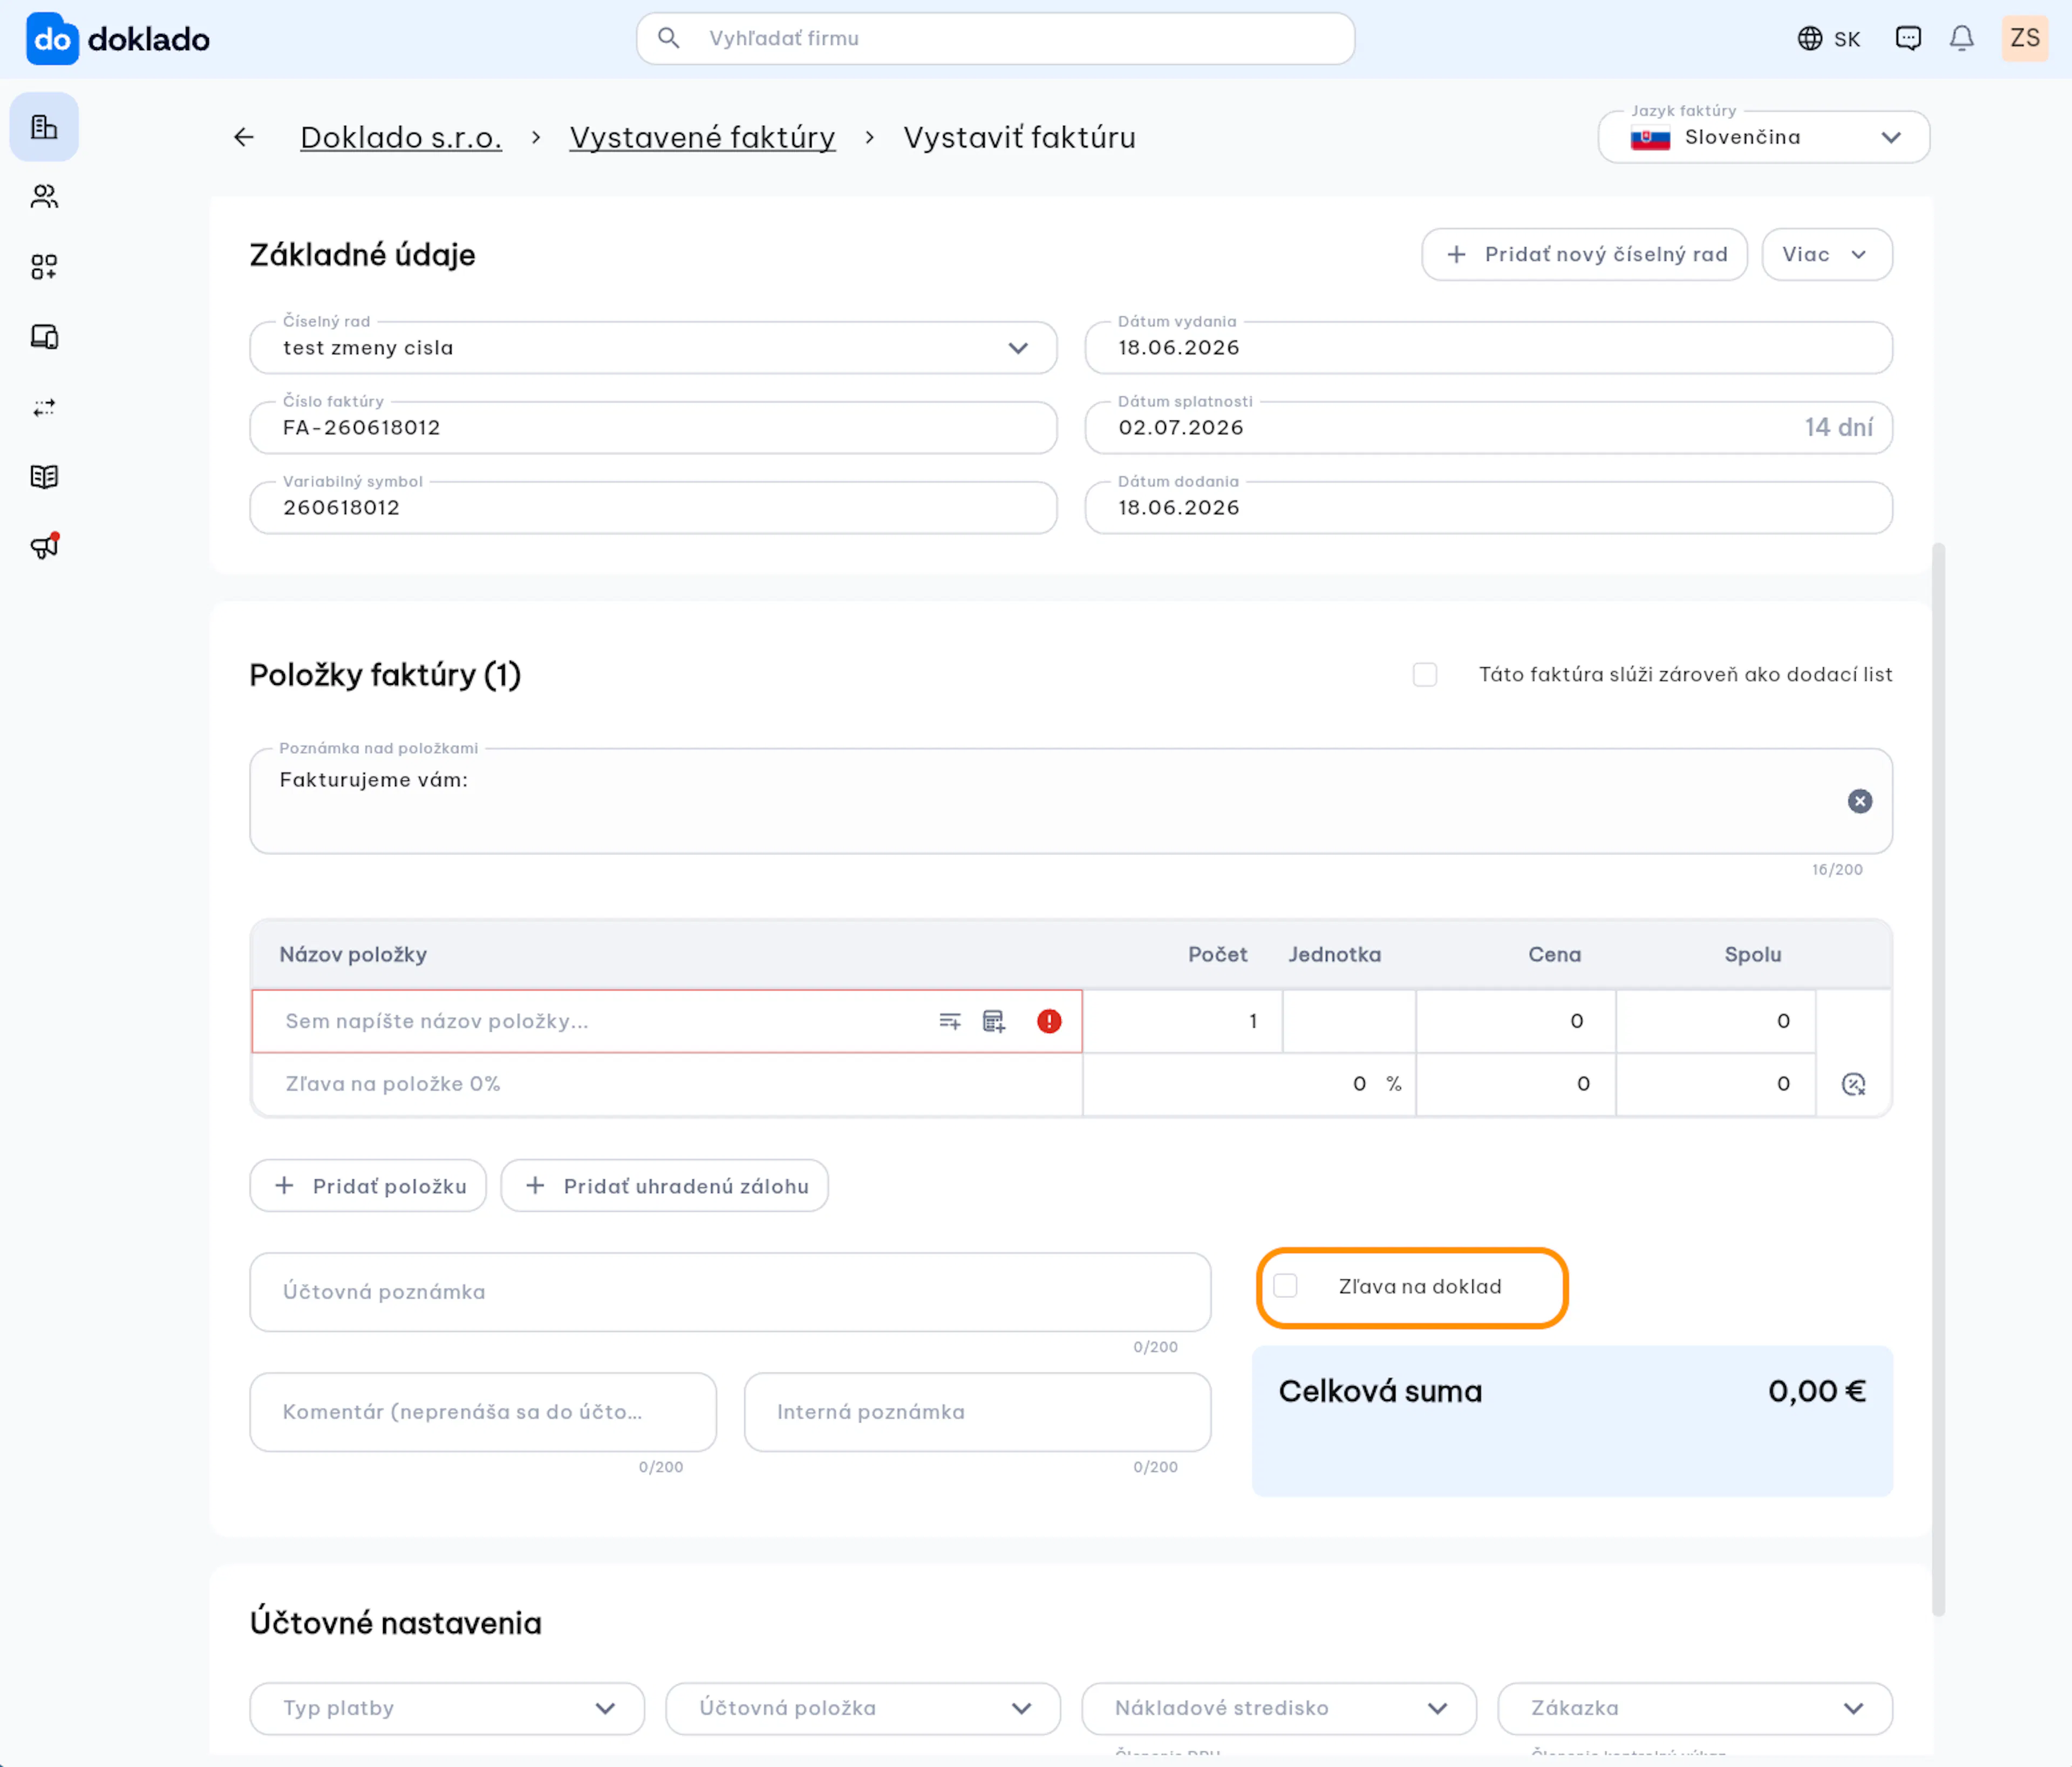Click the page vertical scrollbar
2072x1767 pixels.
coord(1939,1080)
